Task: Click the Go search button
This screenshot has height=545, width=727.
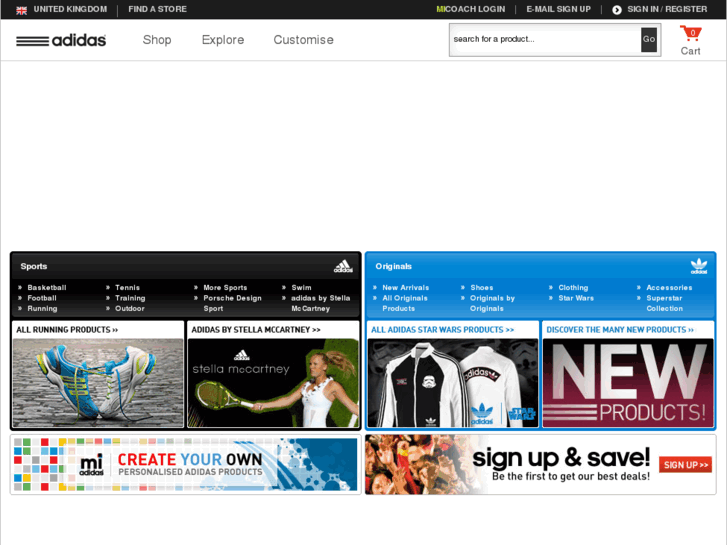Action: click(649, 39)
